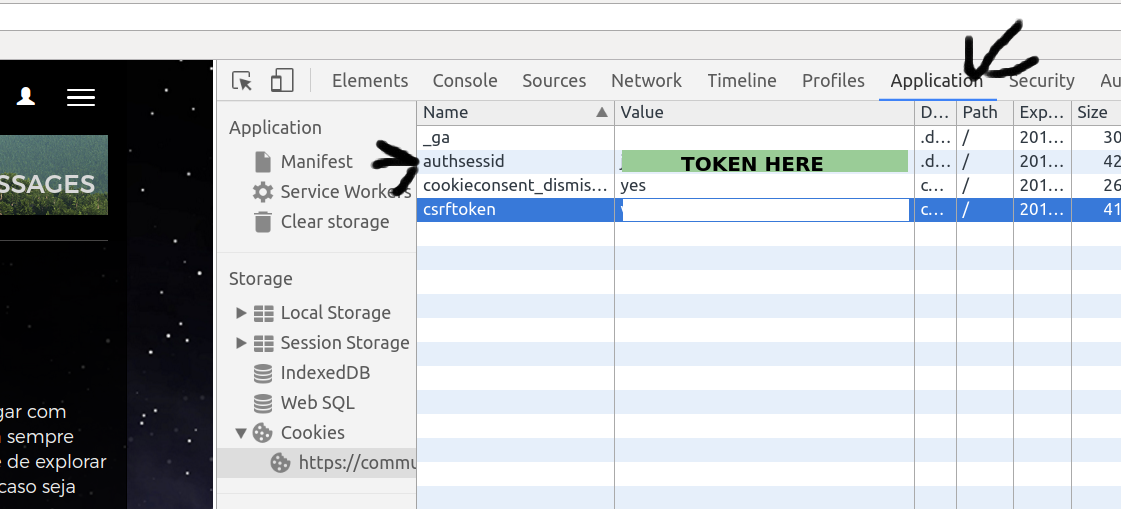Click the Manifest file icon
The width and height of the screenshot is (1121, 509).
pos(263,162)
